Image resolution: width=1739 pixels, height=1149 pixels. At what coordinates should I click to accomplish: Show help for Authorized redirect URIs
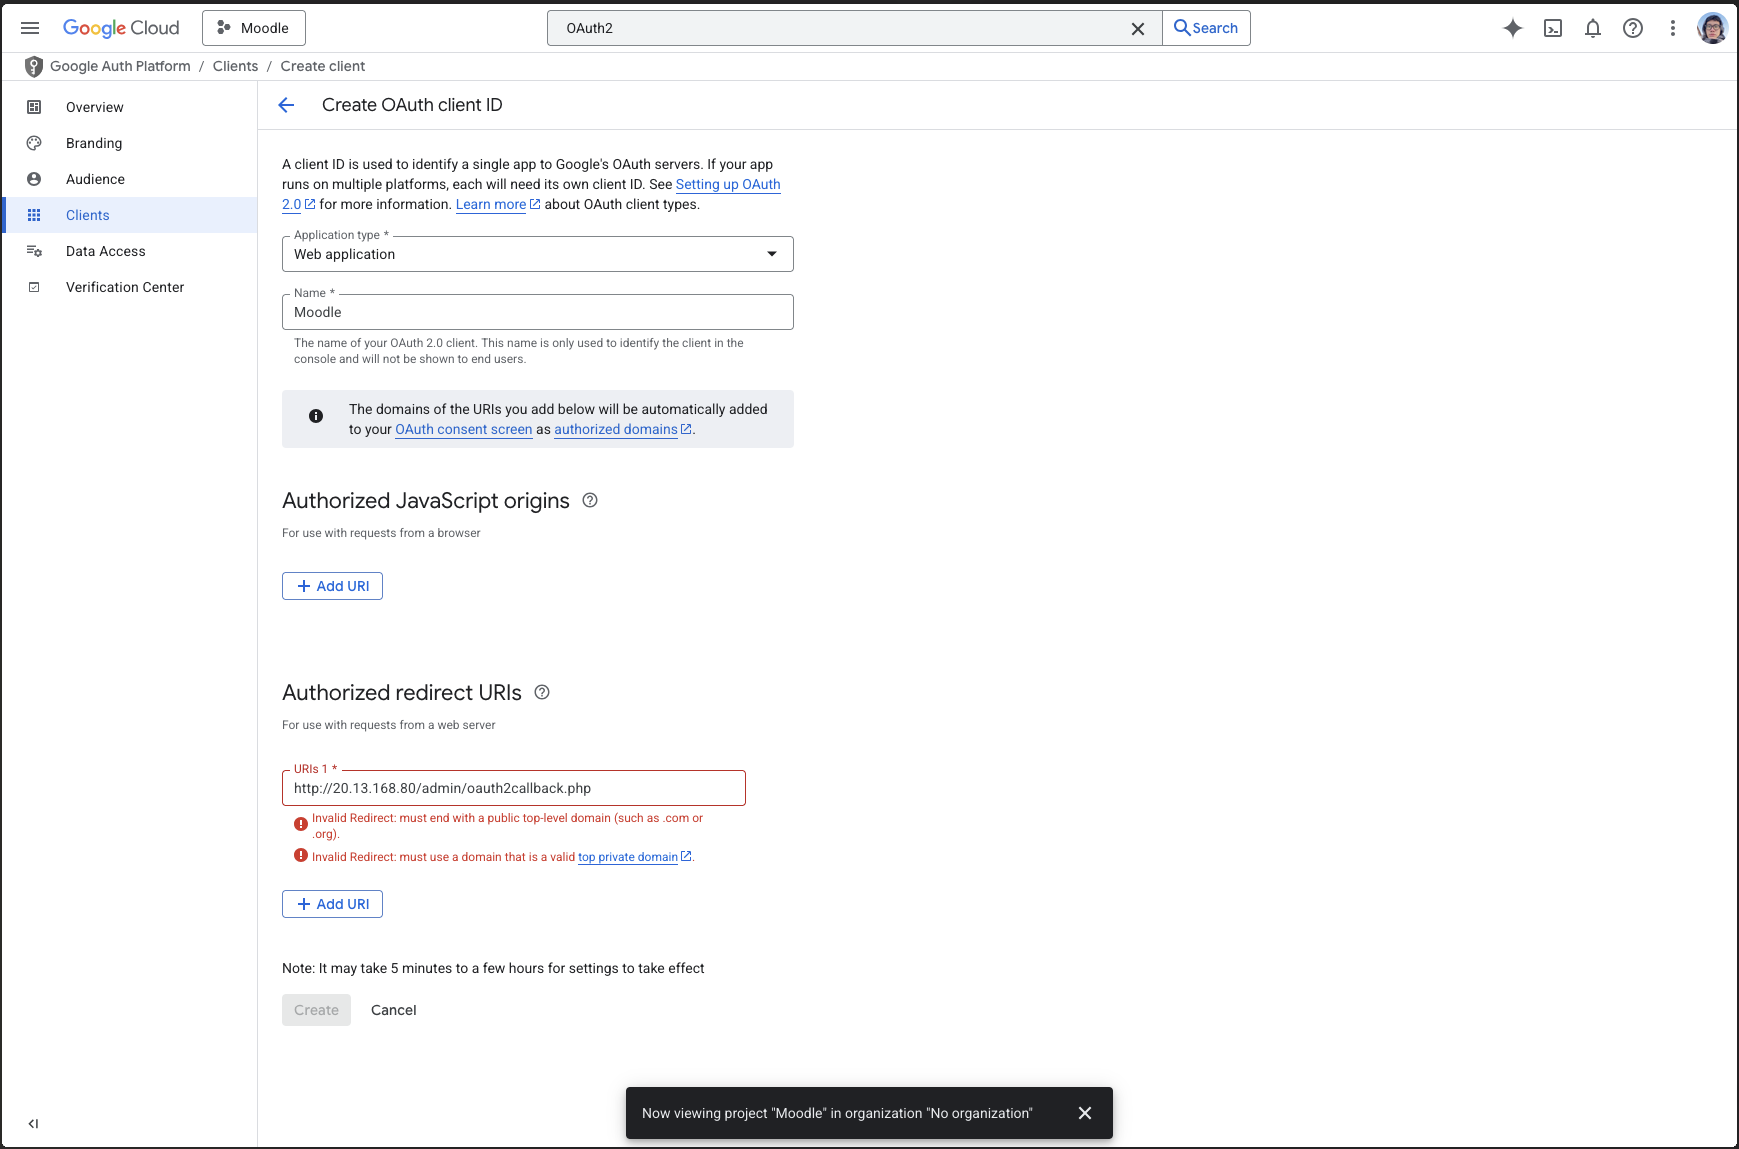point(542,693)
